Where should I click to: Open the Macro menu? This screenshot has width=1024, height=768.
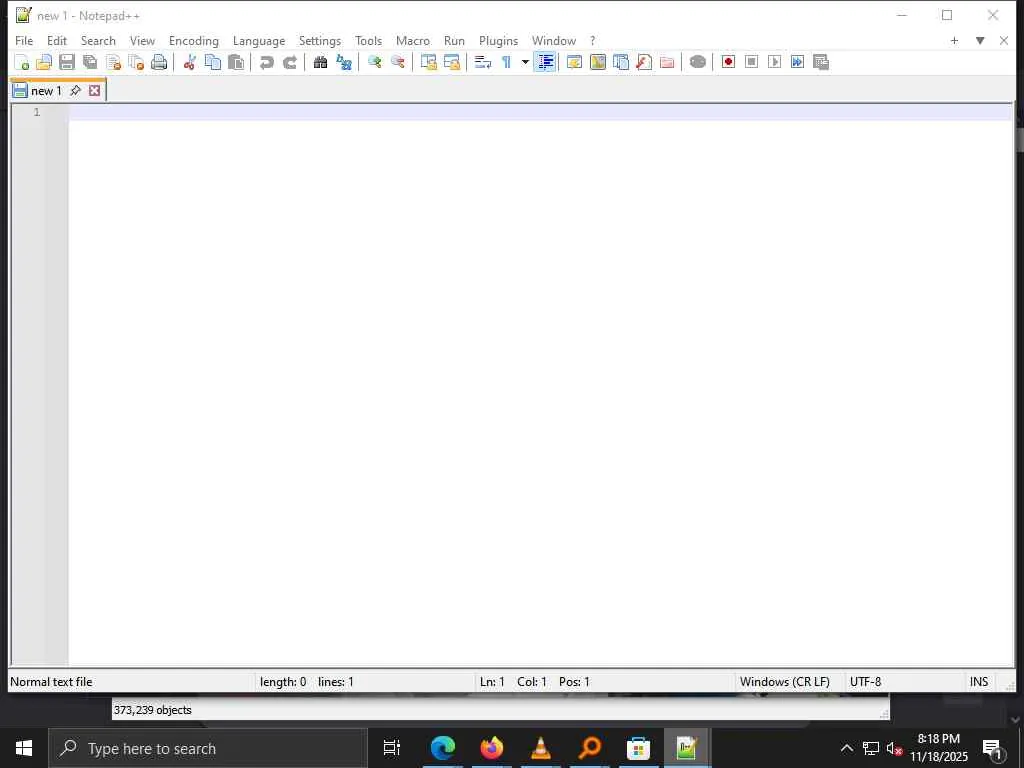pyautogui.click(x=413, y=40)
